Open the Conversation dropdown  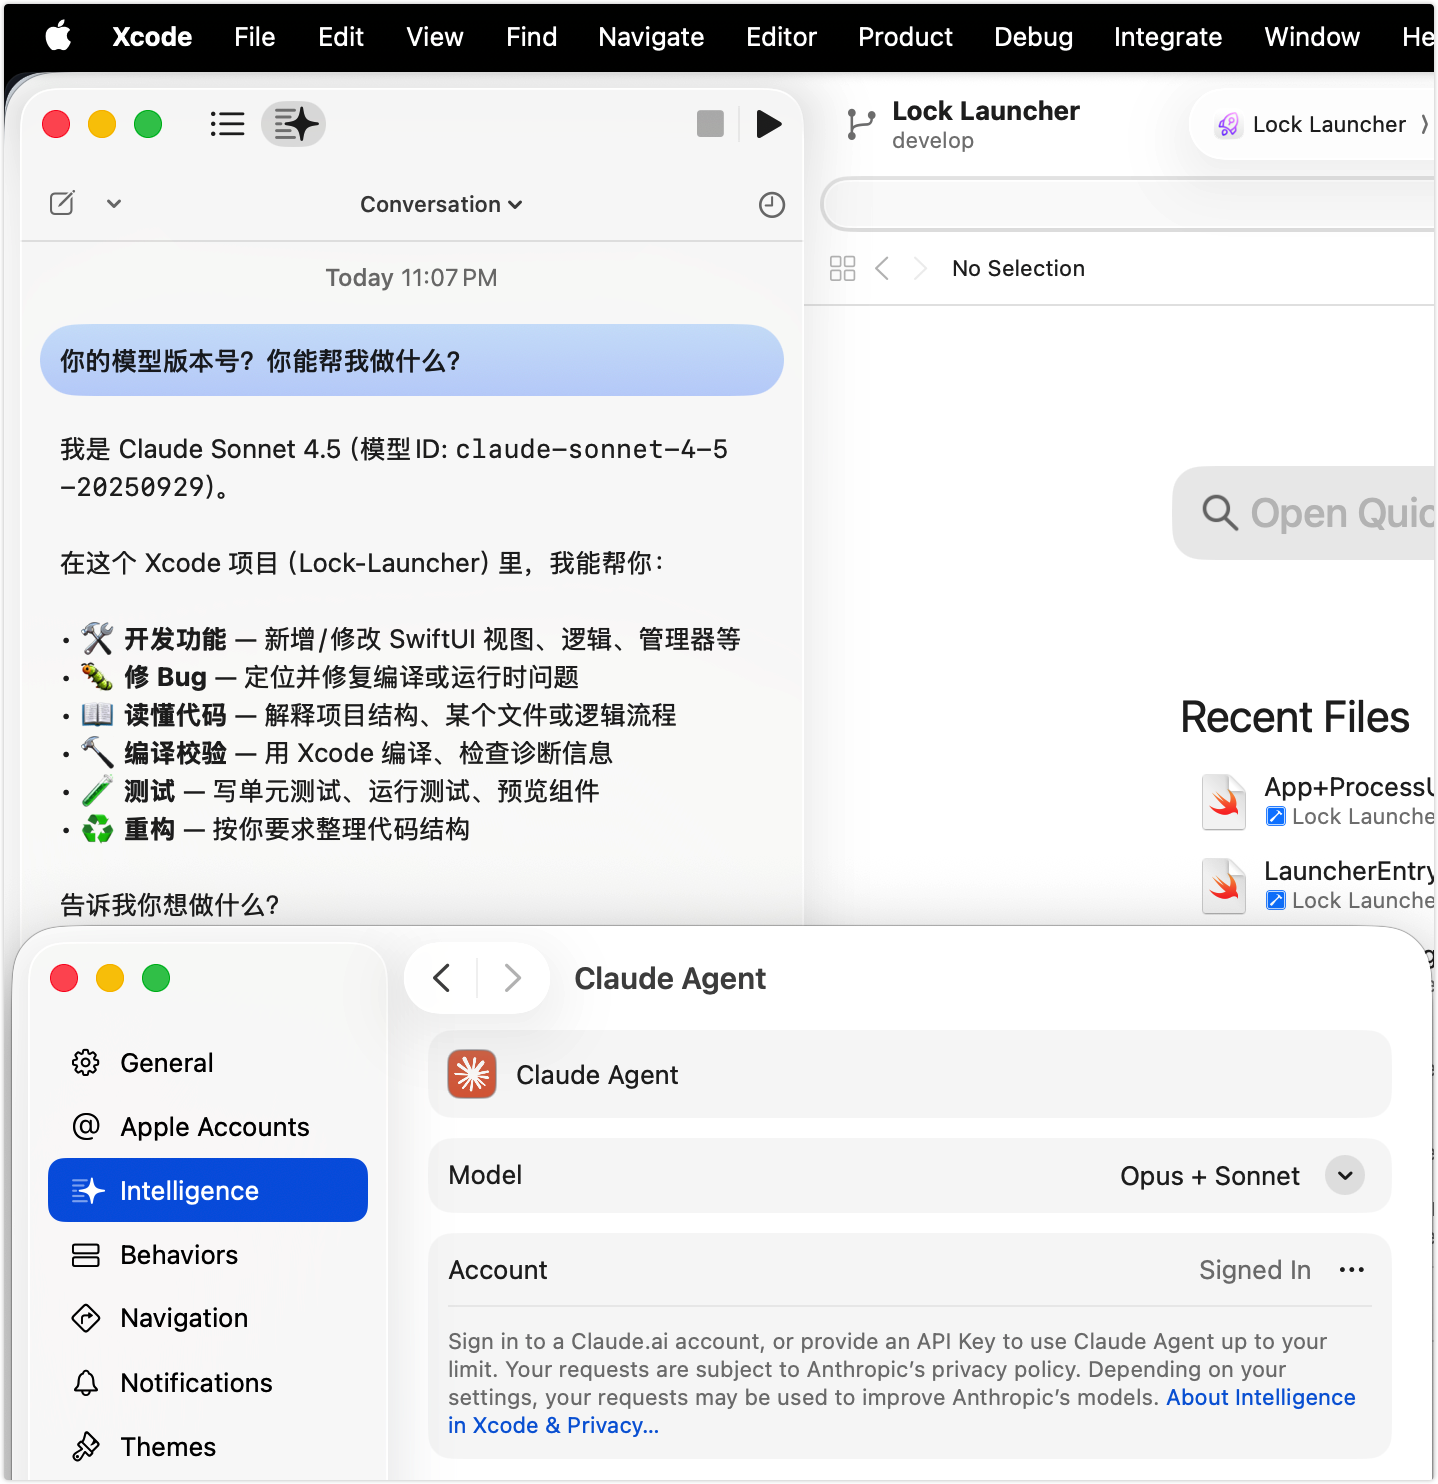tap(441, 204)
